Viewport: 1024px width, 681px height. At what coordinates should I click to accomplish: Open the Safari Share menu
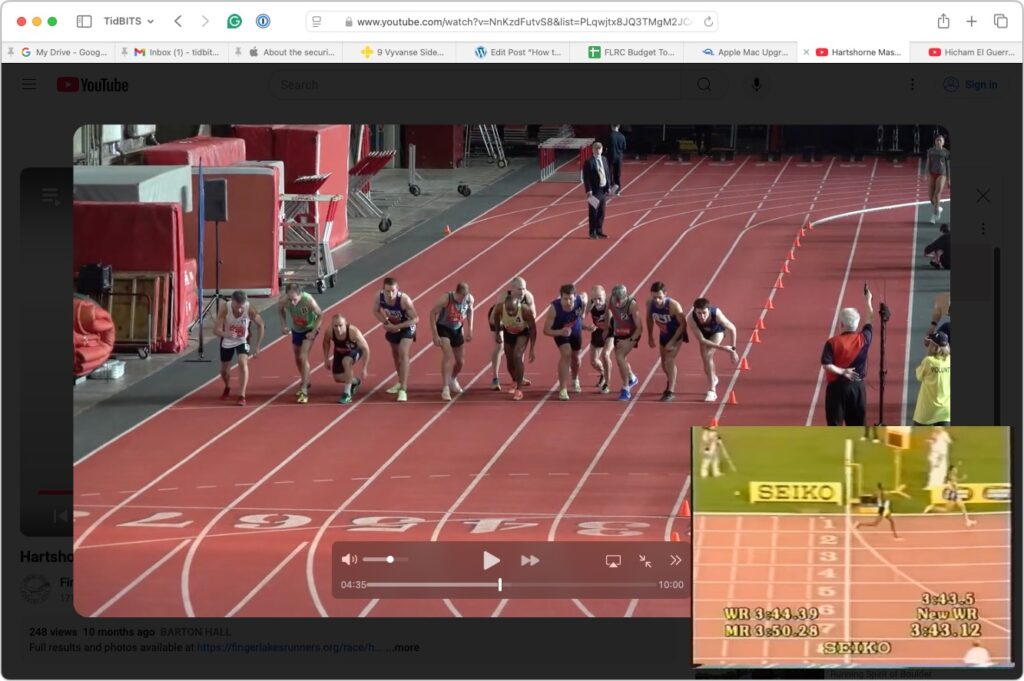[943, 21]
